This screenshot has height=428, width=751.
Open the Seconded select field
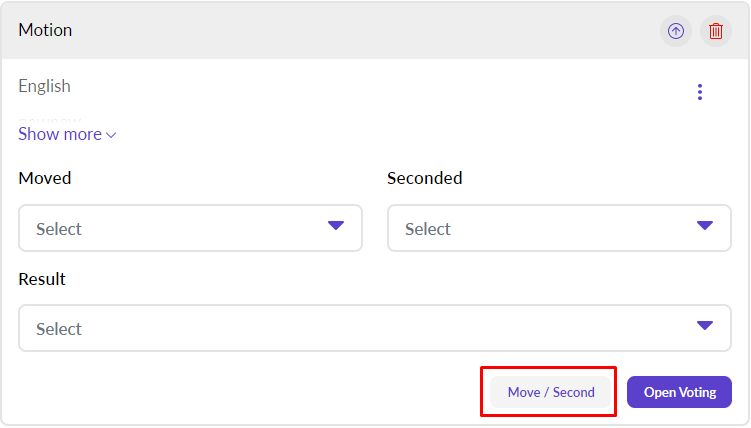point(540,228)
